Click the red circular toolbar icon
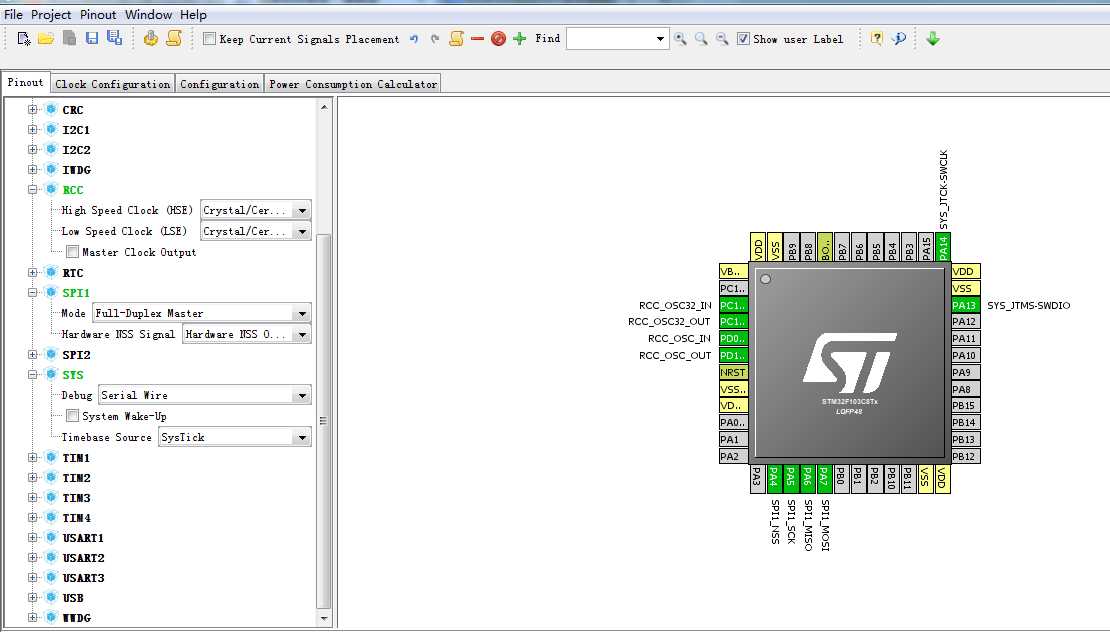This screenshot has width=1110, height=633. coord(498,39)
